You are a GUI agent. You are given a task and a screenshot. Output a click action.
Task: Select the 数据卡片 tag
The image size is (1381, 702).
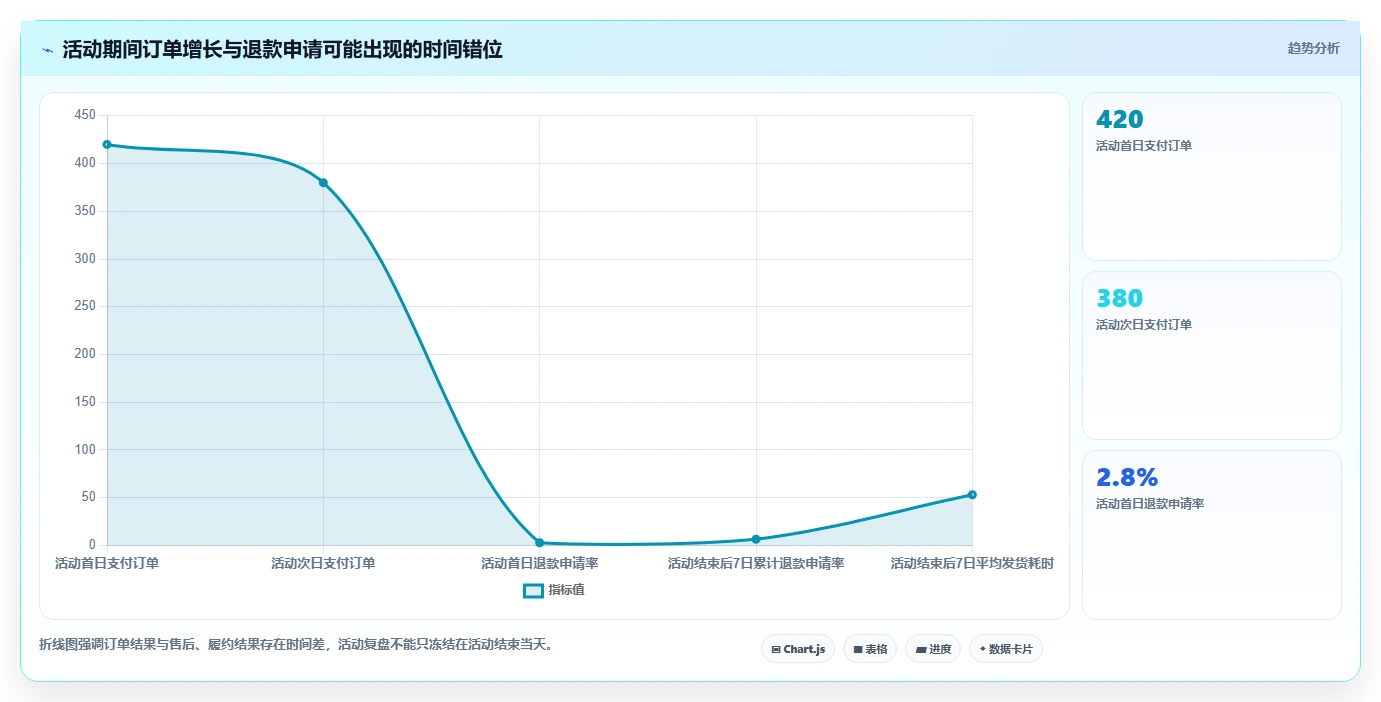pyautogui.click(x=1006, y=649)
